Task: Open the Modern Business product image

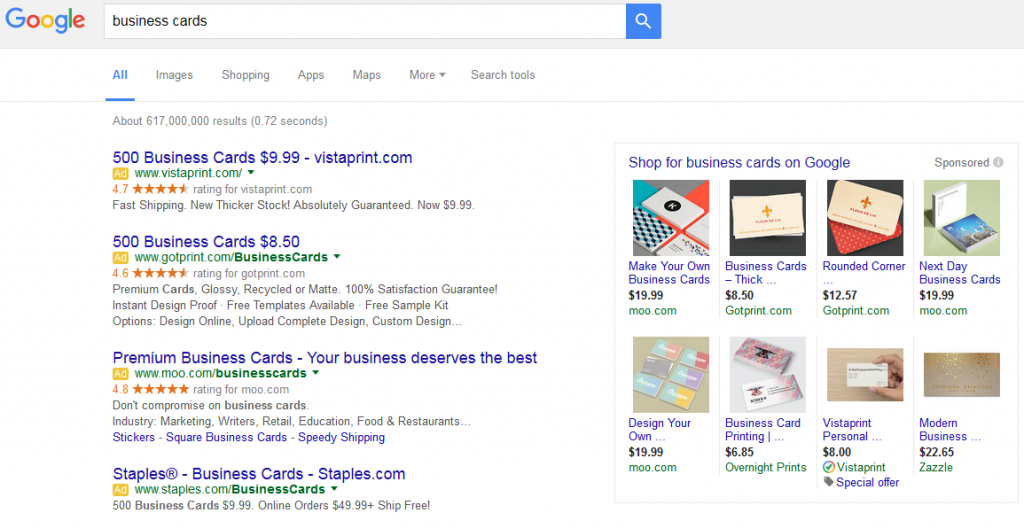Action: 961,375
